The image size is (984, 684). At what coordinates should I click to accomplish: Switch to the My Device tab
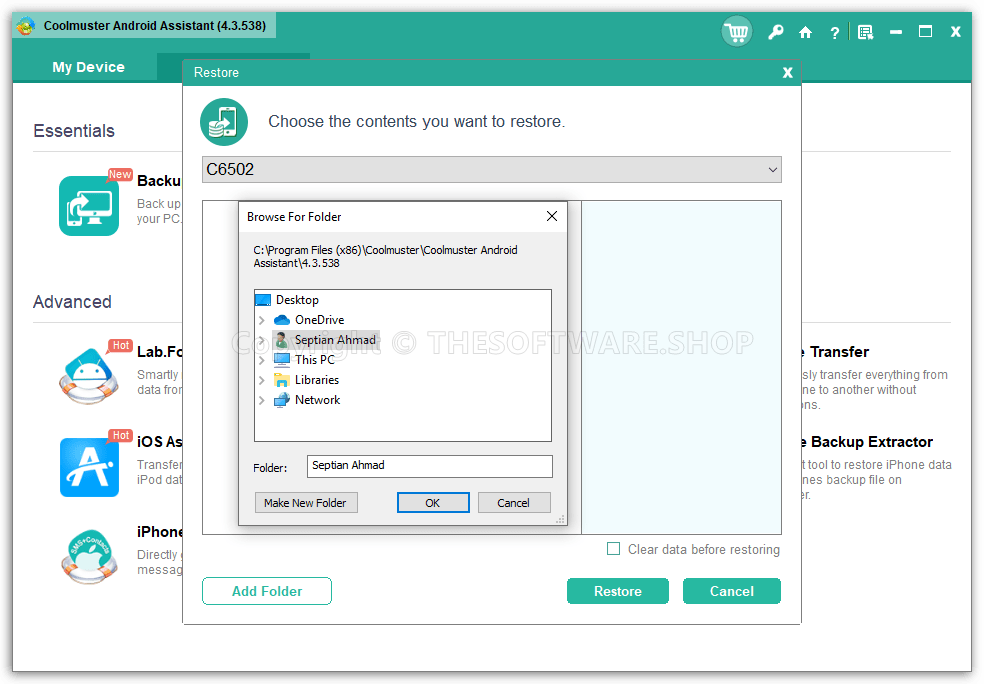click(88, 67)
